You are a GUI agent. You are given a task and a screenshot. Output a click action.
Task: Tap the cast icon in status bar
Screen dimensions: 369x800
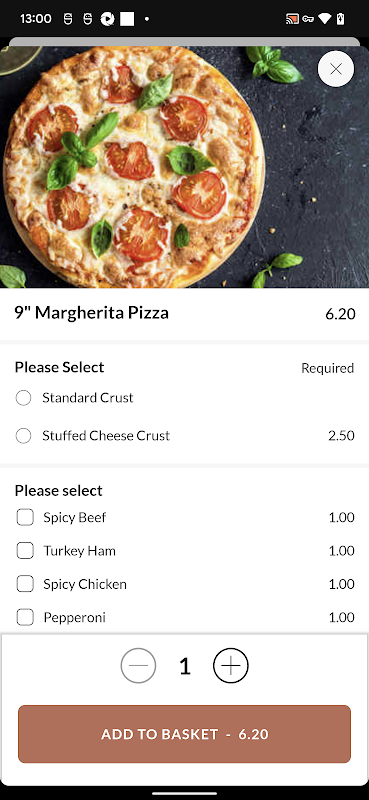click(x=292, y=19)
